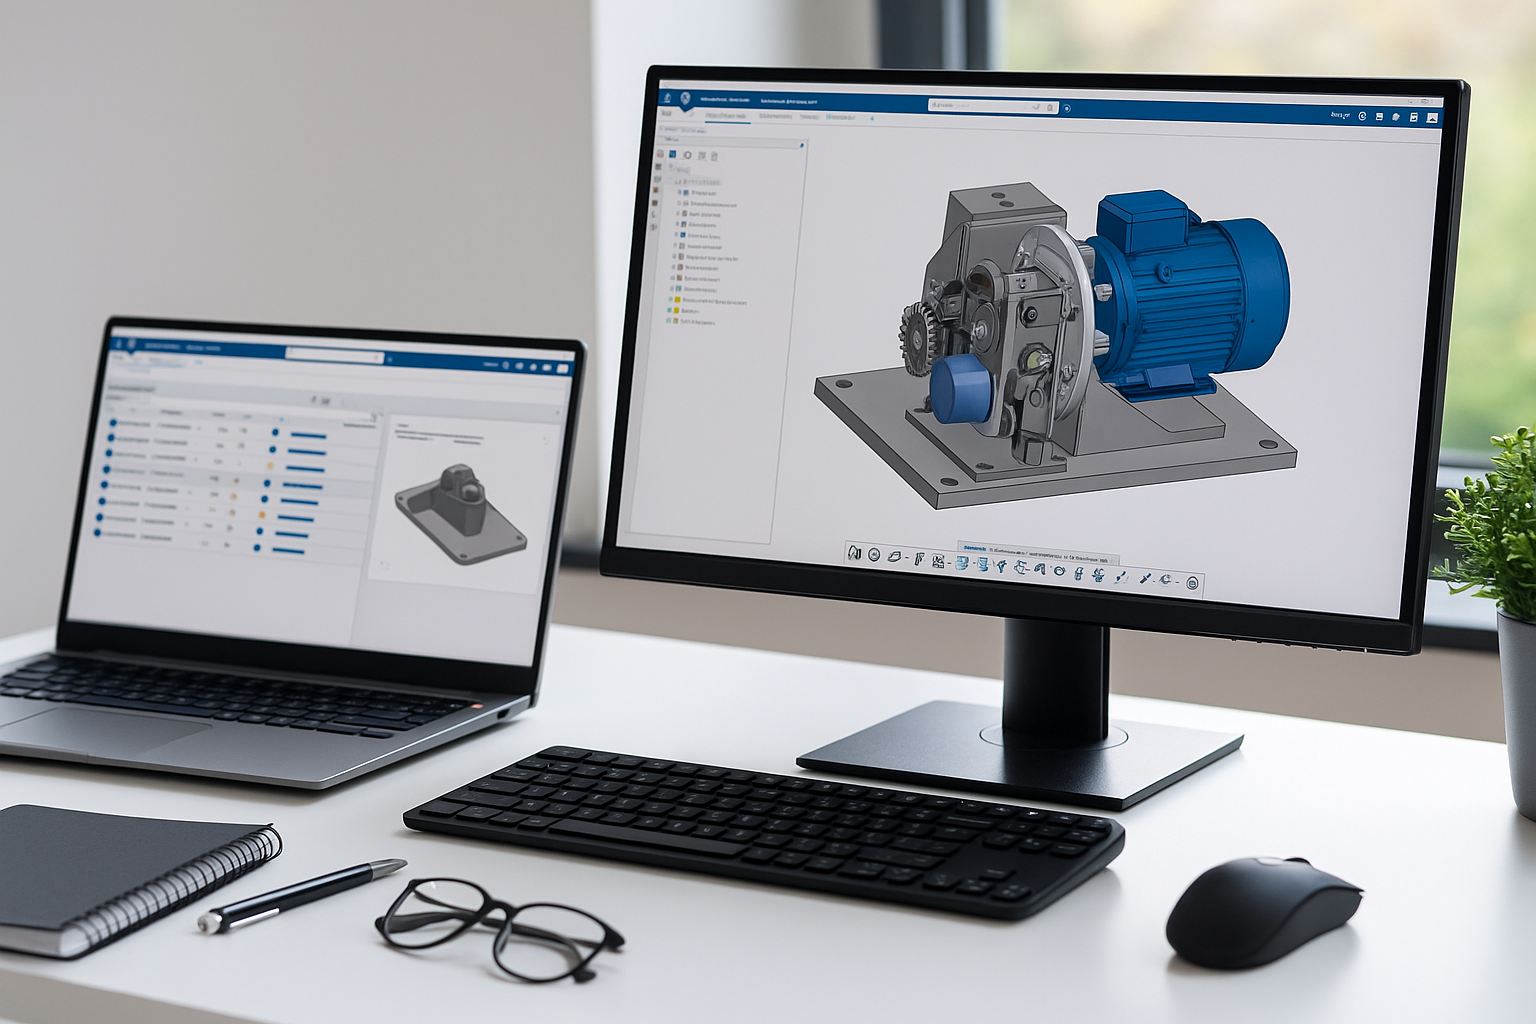Click the first row's blue progress bar on the laptop
Screen dimensions: 1536x1024
[x=308, y=436]
